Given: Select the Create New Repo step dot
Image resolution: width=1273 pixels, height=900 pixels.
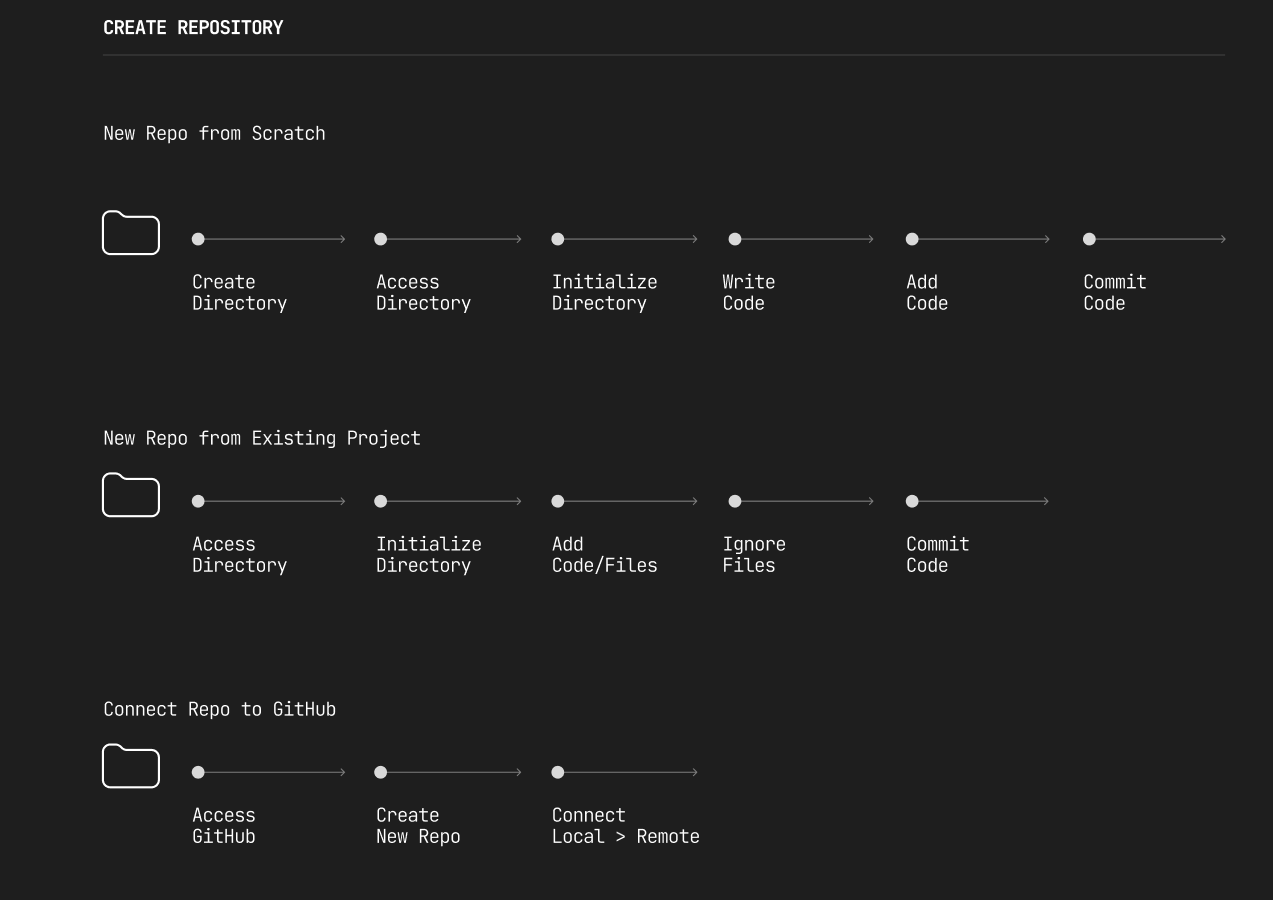Looking at the screenshot, I should click(380, 772).
